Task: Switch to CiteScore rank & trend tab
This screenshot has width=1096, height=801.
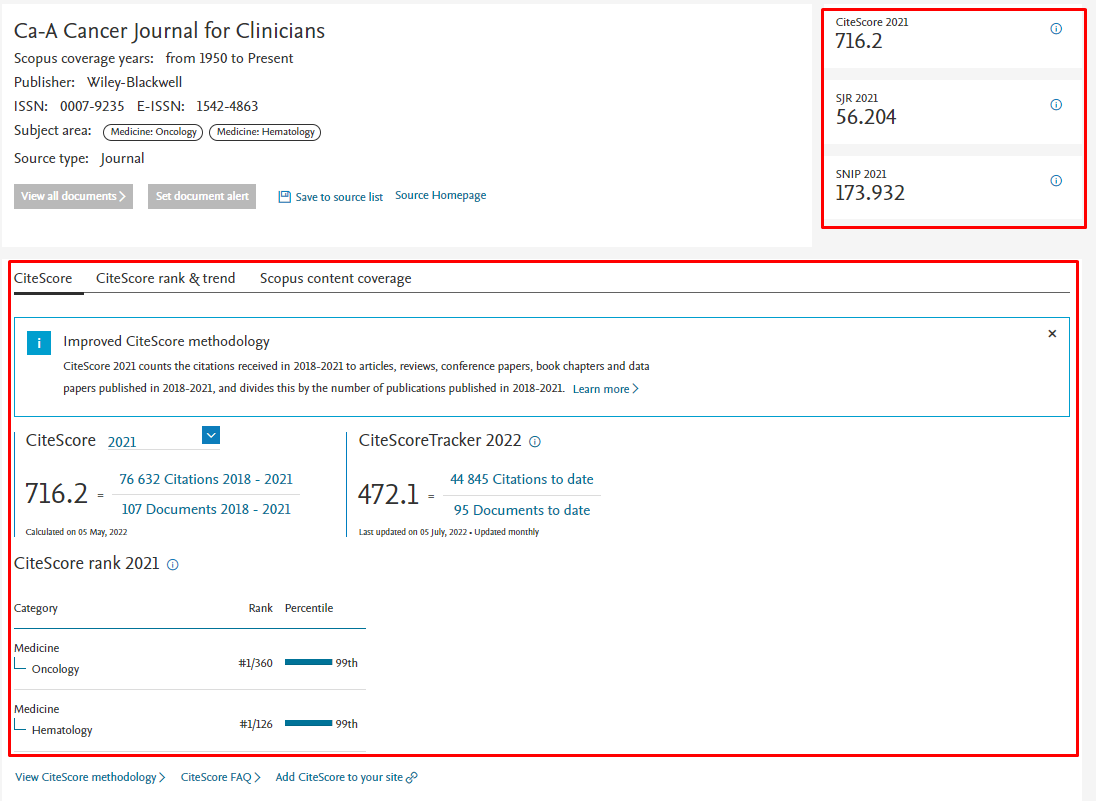Action: point(165,278)
